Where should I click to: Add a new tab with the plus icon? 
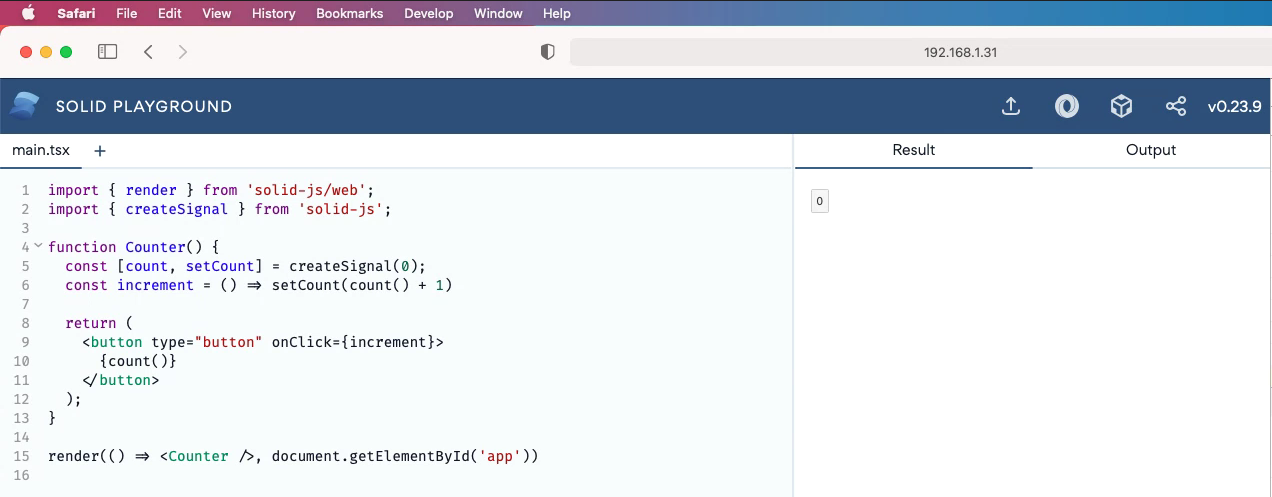100,151
